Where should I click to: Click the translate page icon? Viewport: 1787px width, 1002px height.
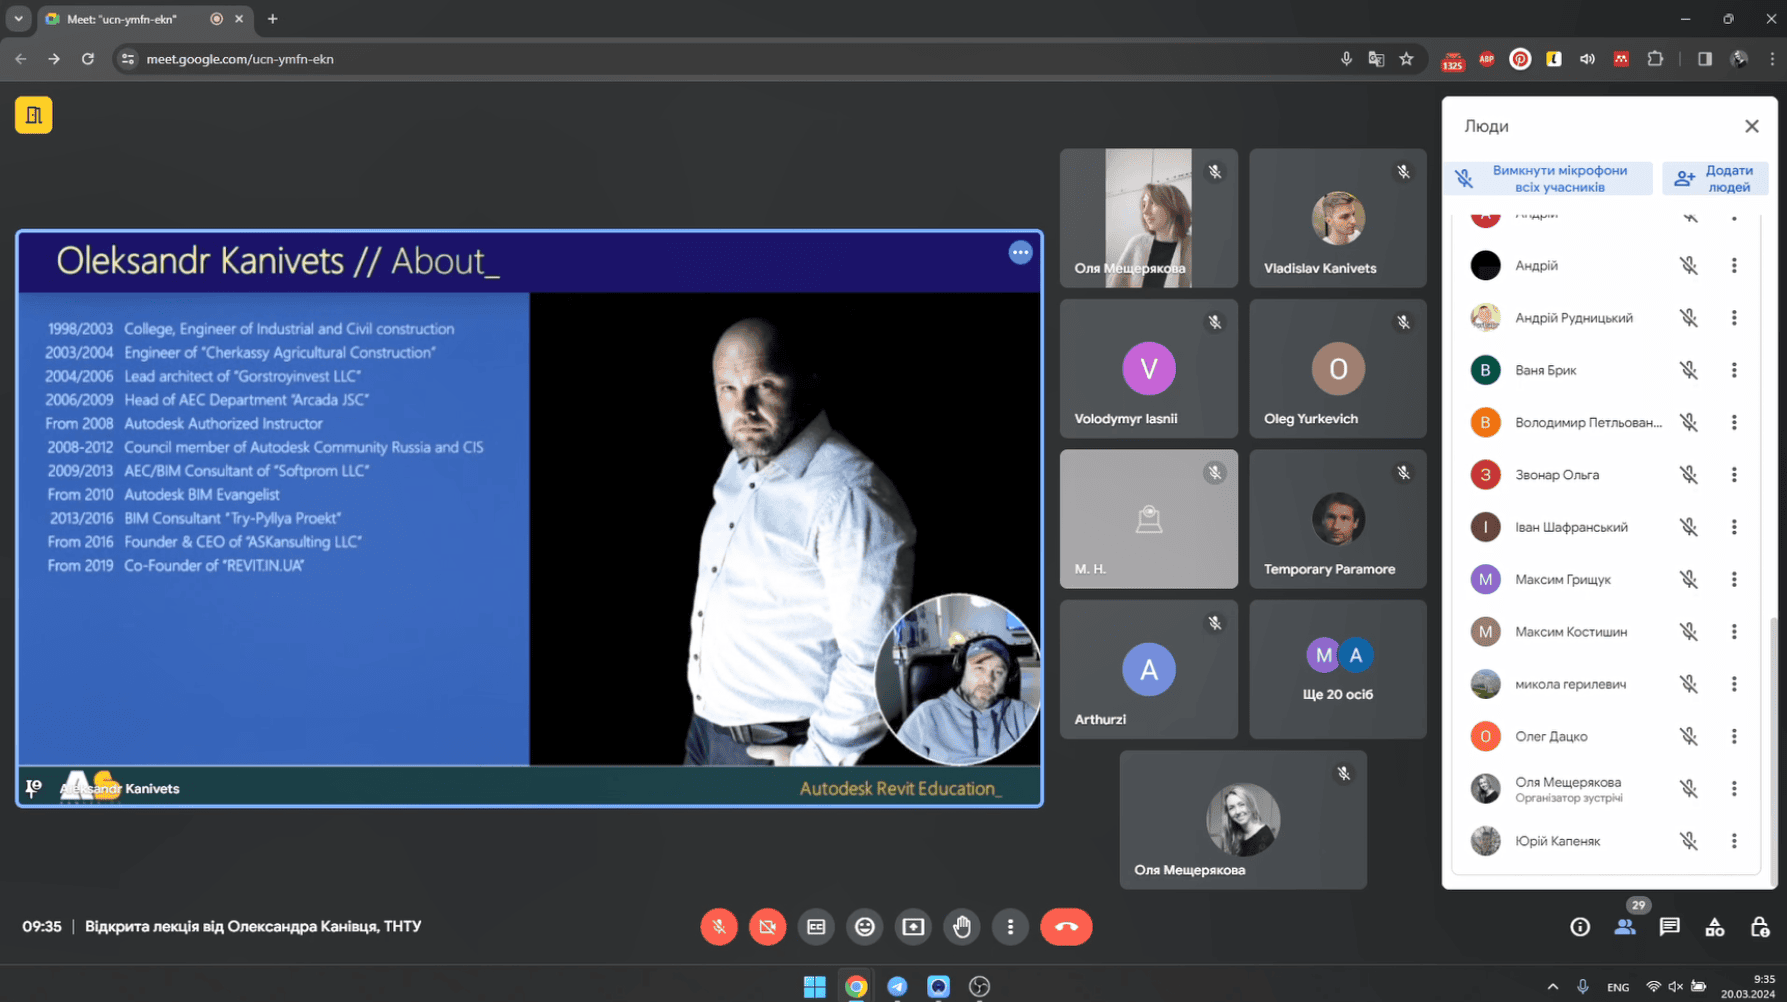pyautogui.click(x=1376, y=59)
